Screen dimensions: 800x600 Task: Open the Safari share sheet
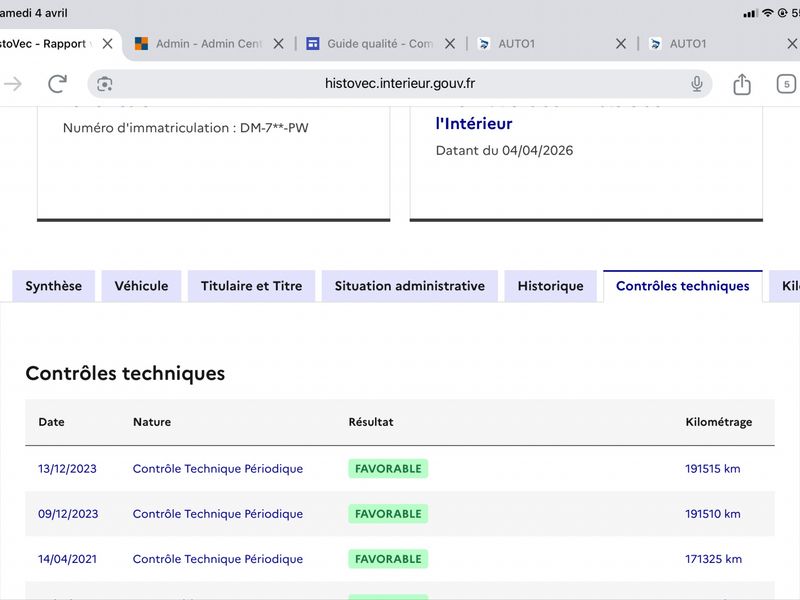click(x=742, y=84)
